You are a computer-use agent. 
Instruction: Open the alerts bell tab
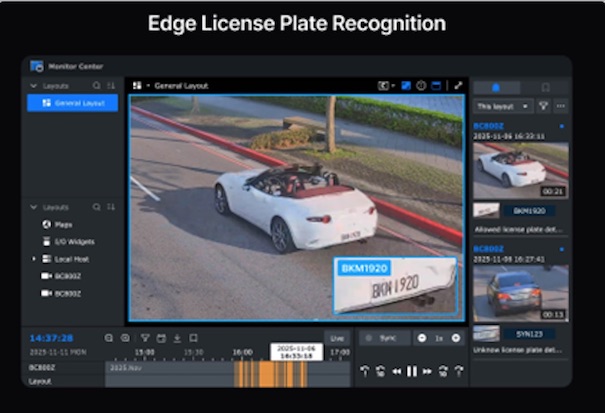496,87
